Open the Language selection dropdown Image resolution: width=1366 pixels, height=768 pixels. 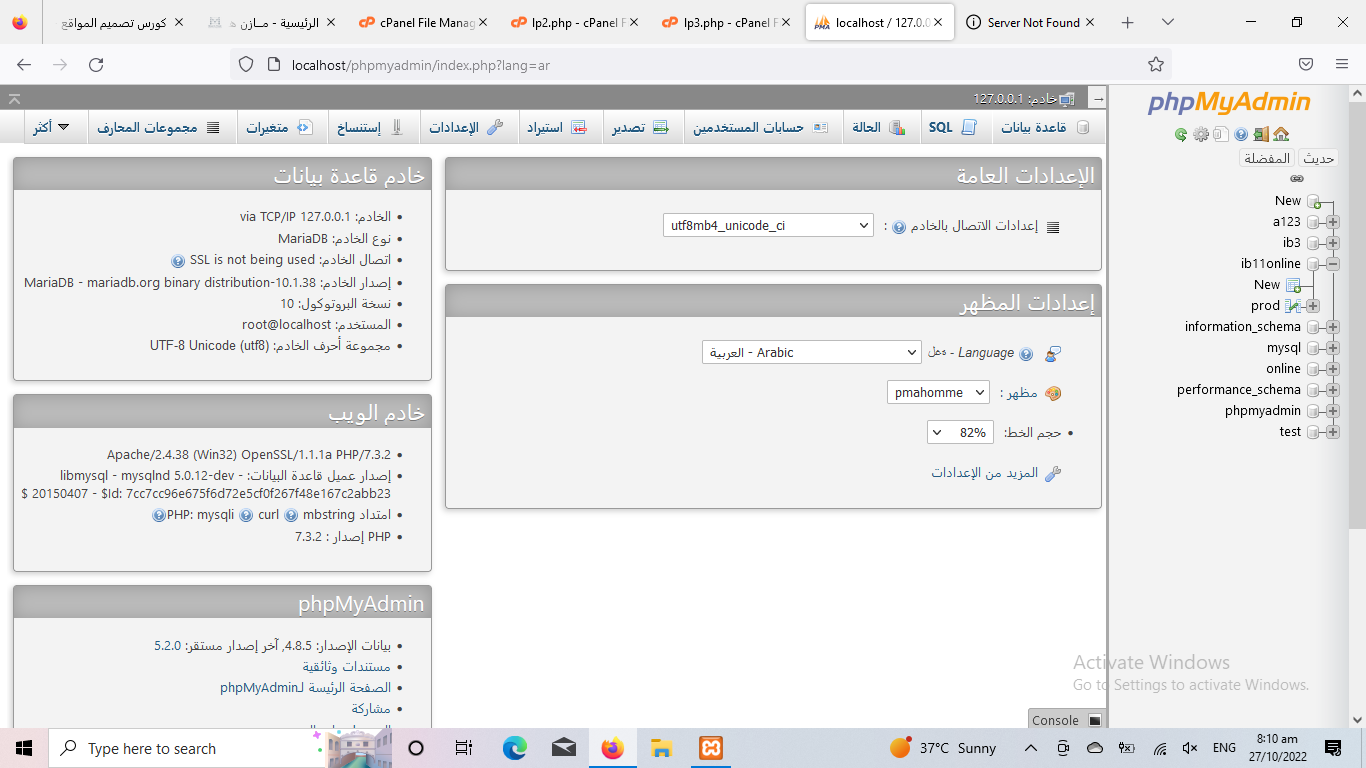pos(811,353)
